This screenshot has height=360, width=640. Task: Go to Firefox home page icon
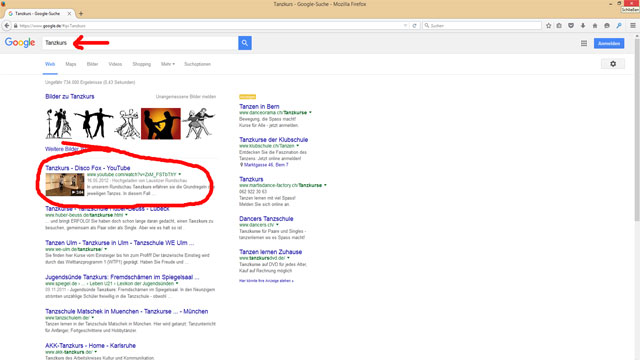tap(595, 26)
